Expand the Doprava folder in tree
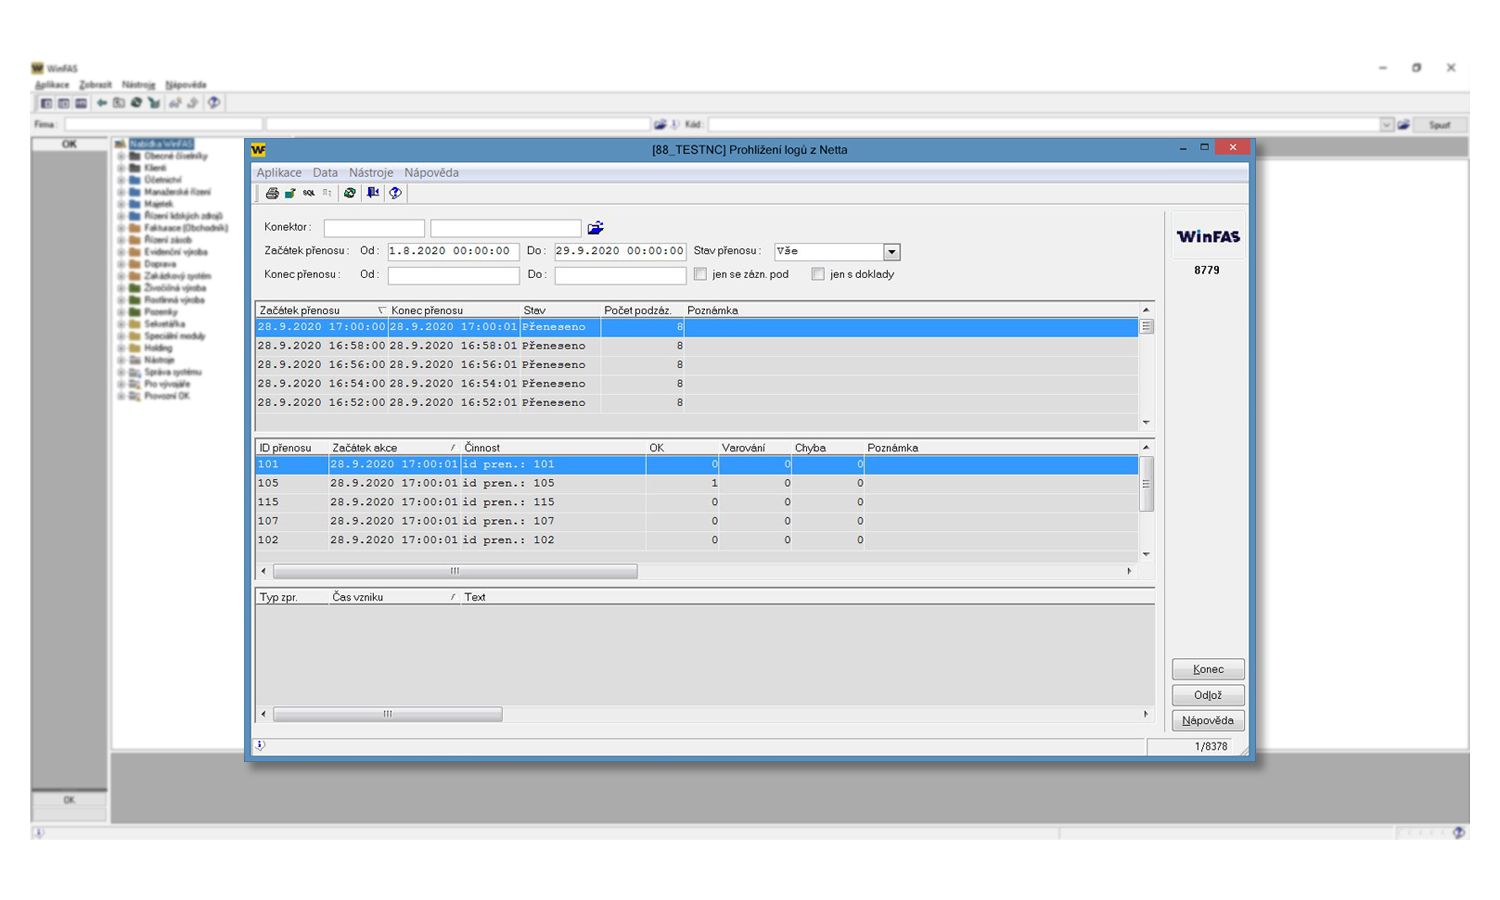This screenshot has width=1500, height=900. pos(121,264)
